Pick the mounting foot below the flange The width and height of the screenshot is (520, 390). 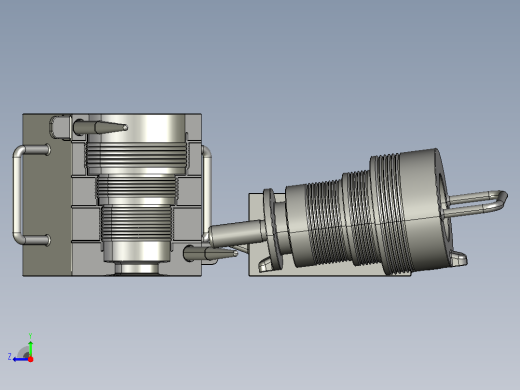pyautogui.click(x=267, y=265)
